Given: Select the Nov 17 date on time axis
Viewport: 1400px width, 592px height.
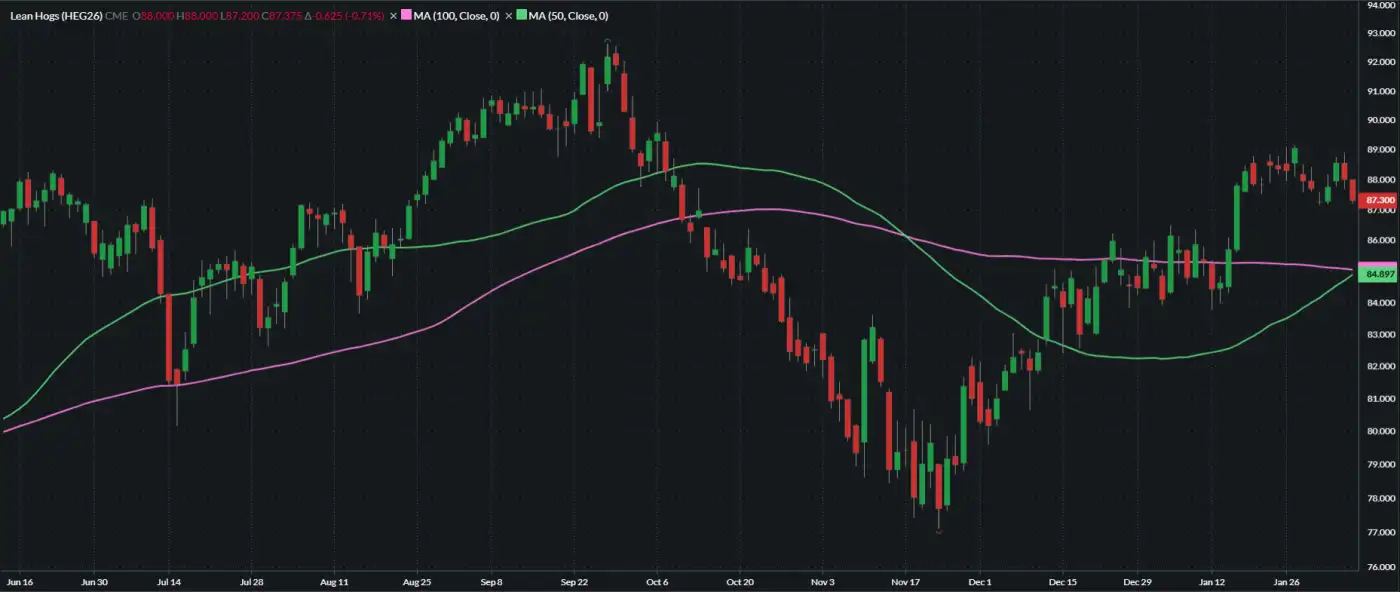Looking at the screenshot, I should pos(905,581).
